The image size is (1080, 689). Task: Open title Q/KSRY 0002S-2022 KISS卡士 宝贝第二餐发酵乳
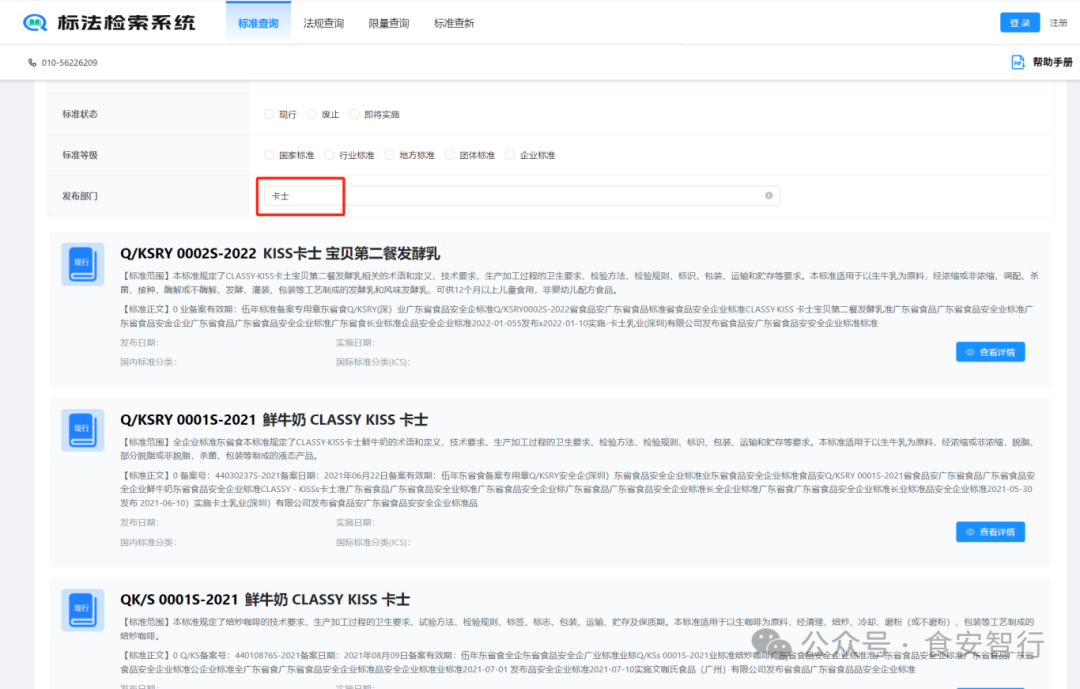point(280,254)
